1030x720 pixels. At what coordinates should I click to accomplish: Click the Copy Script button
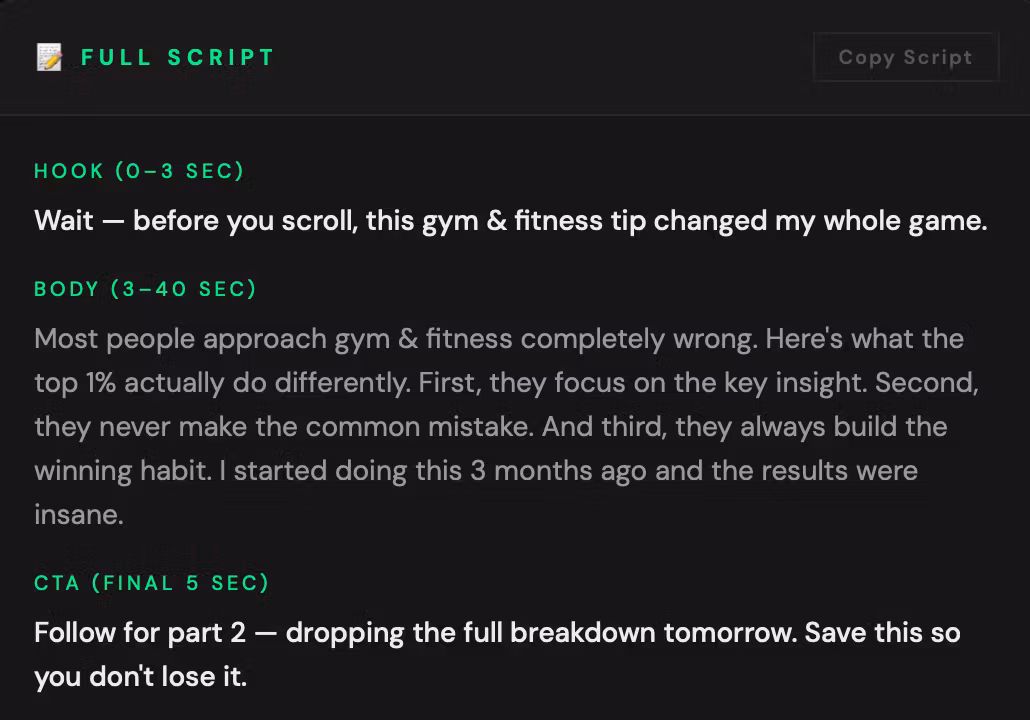pyautogui.click(x=906, y=57)
